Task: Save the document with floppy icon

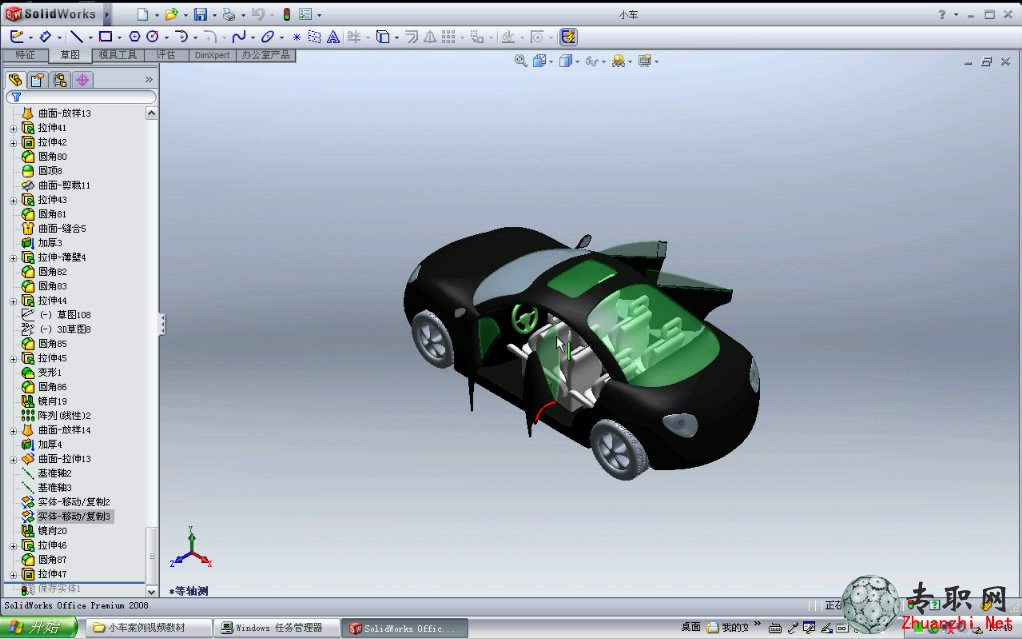Action: point(200,14)
